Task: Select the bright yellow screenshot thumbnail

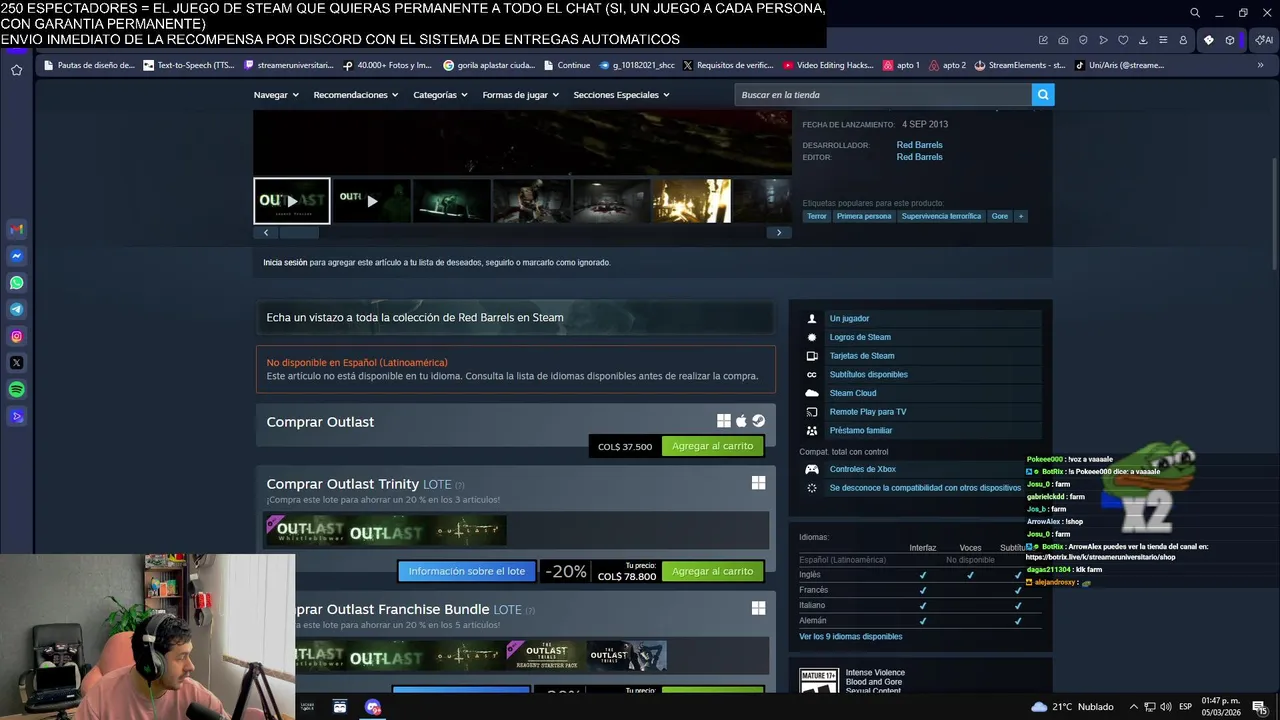Action: coord(692,201)
